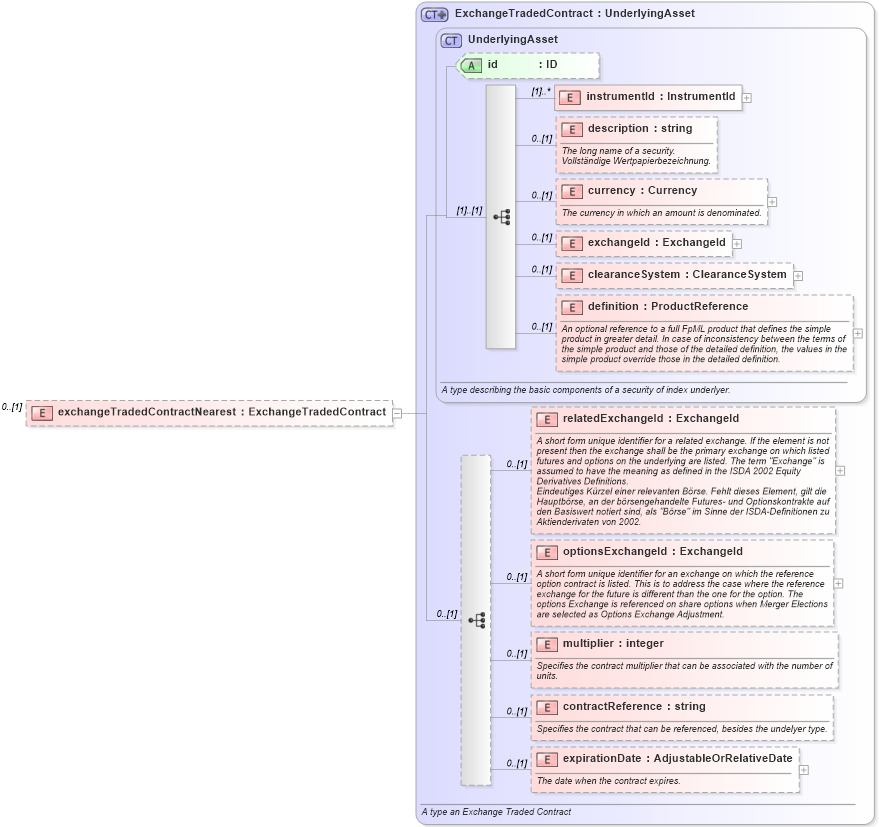Viewport: 879px width, 827px height.
Task: Click the E icon of exchangeId element
Action: click(572, 243)
